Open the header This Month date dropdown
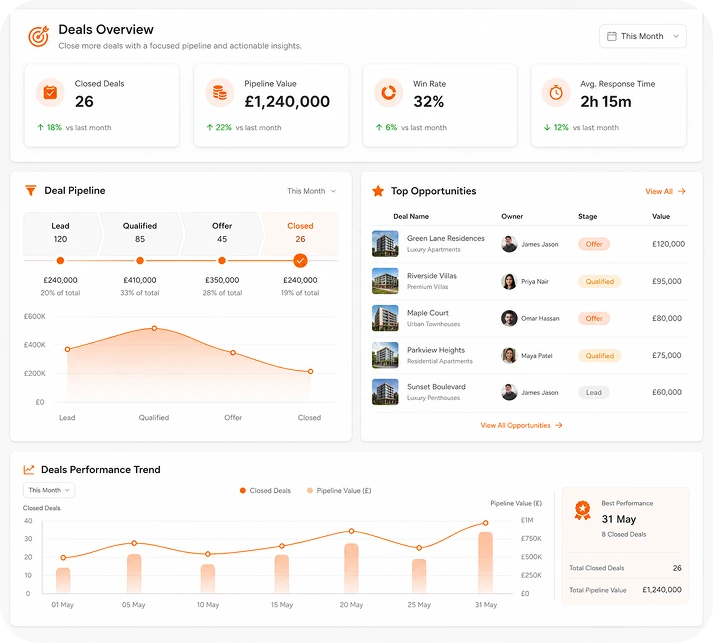The image size is (713, 643). click(643, 36)
